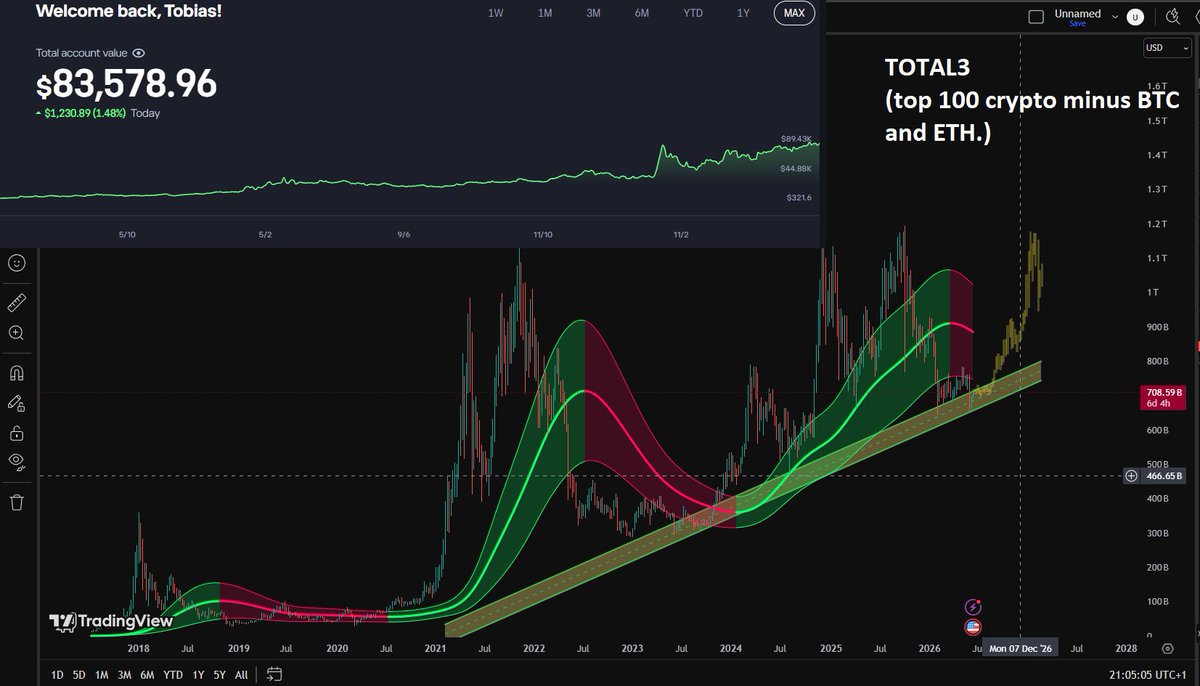Click the TradingView logo

pyautogui.click(x=111, y=621)
